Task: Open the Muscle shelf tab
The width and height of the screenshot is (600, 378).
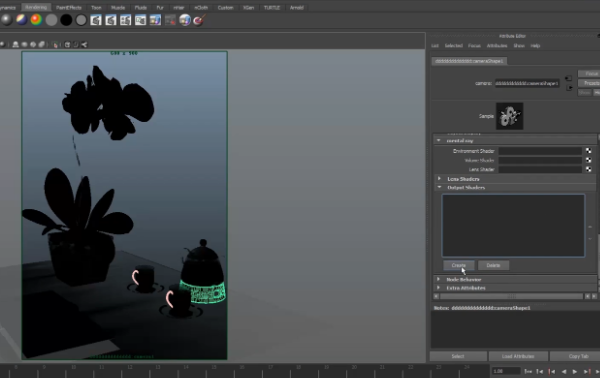Action: pyautogui.click(x=118, y=8)
